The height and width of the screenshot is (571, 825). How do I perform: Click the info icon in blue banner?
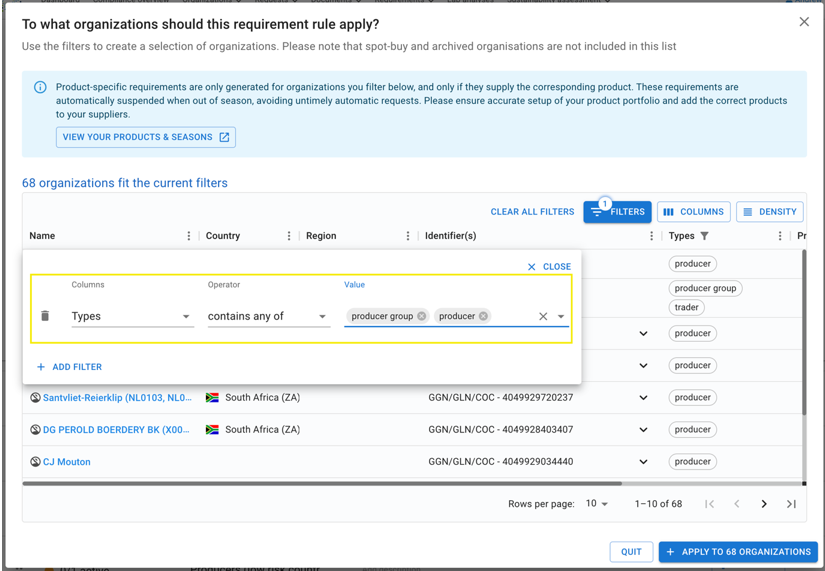(41, 87)
